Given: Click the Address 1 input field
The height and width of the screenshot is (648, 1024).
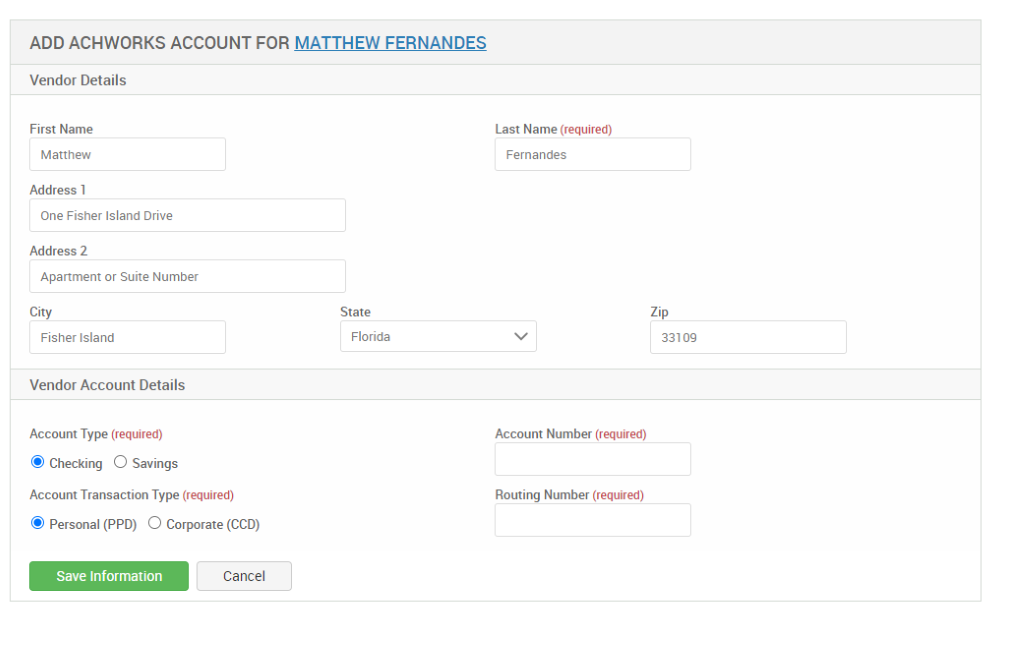Looking at the screenshot, I should pyautogui.click(x=187, y=215).
